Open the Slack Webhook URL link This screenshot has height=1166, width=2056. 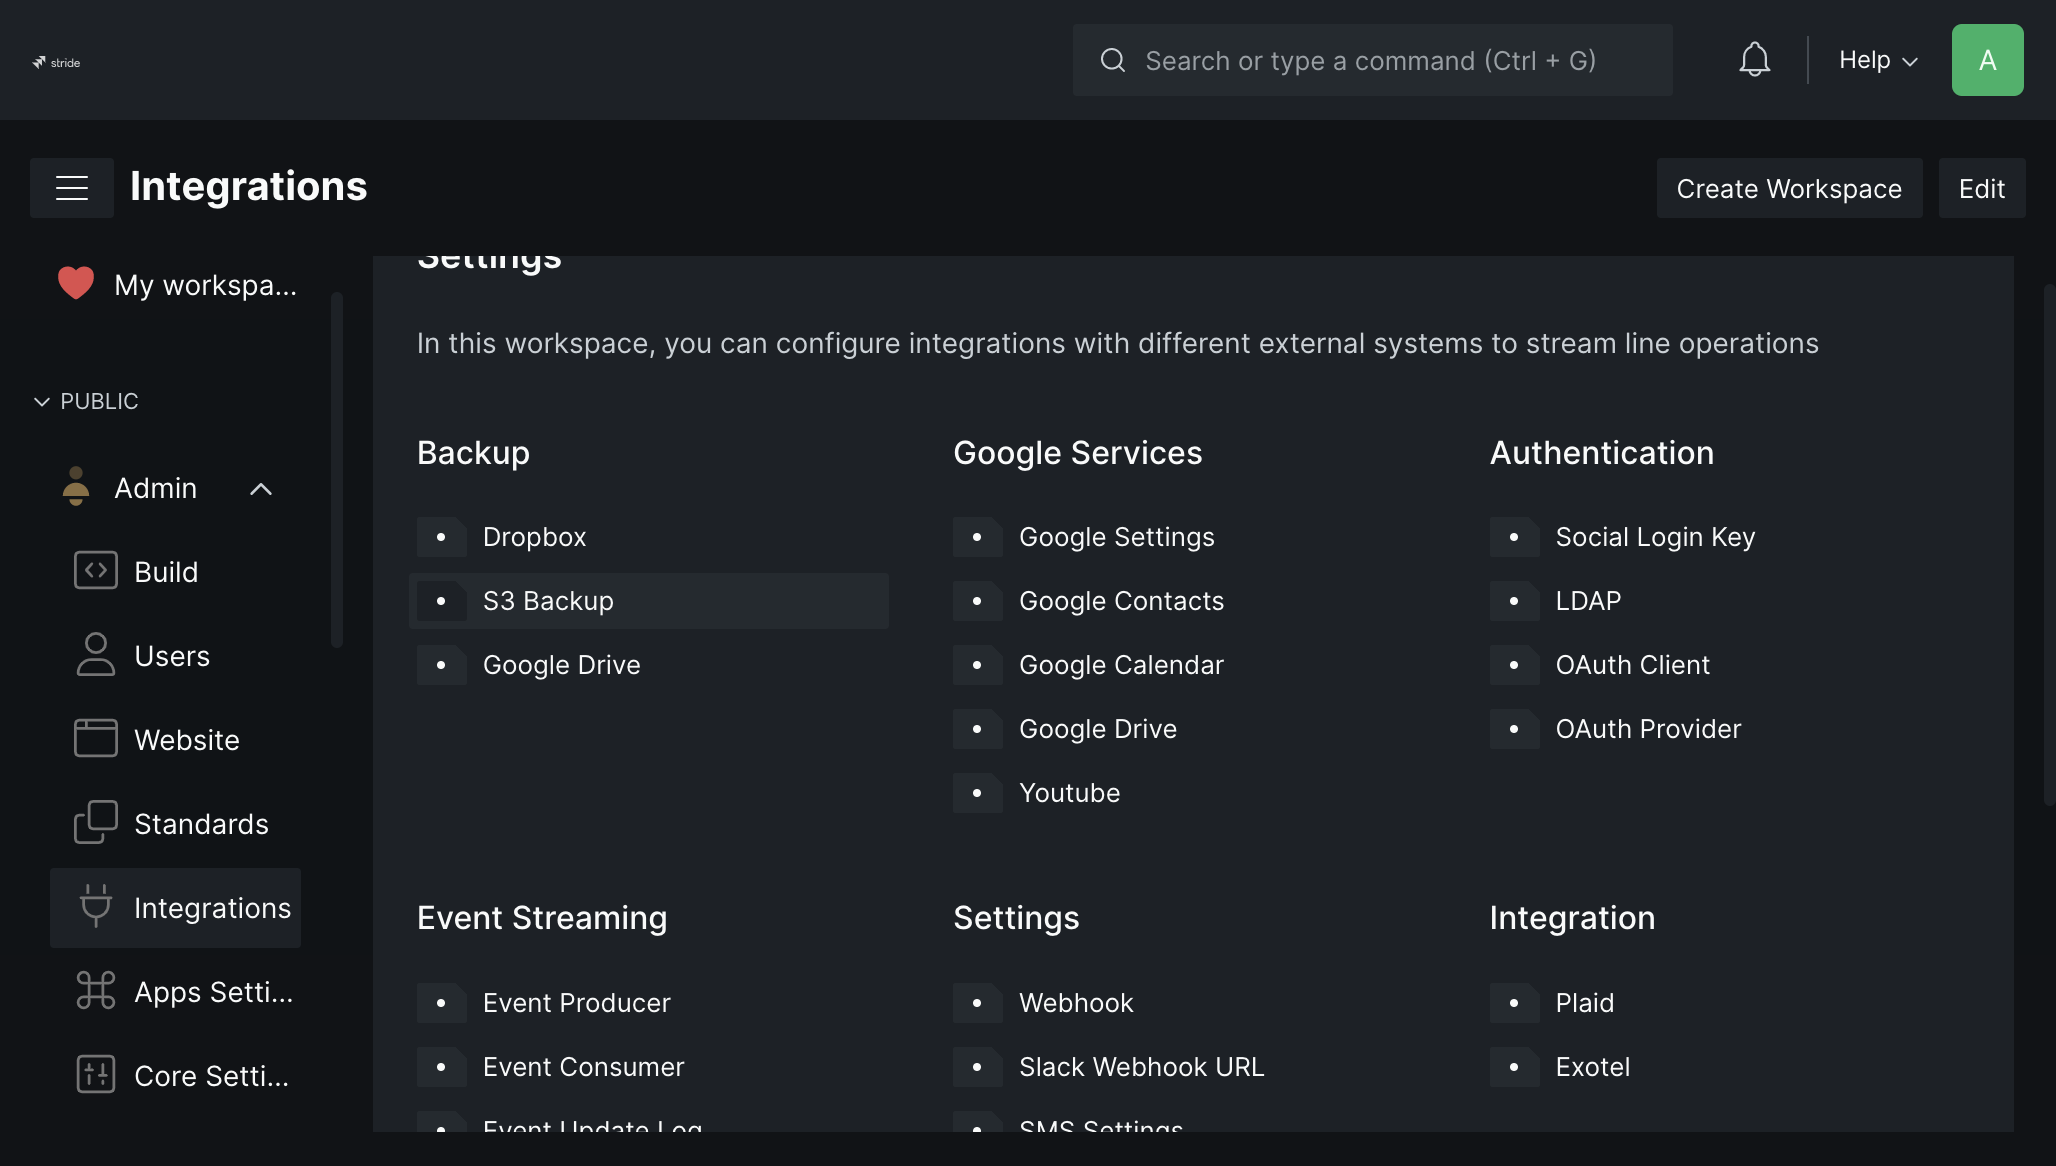pos(1141,1067)
